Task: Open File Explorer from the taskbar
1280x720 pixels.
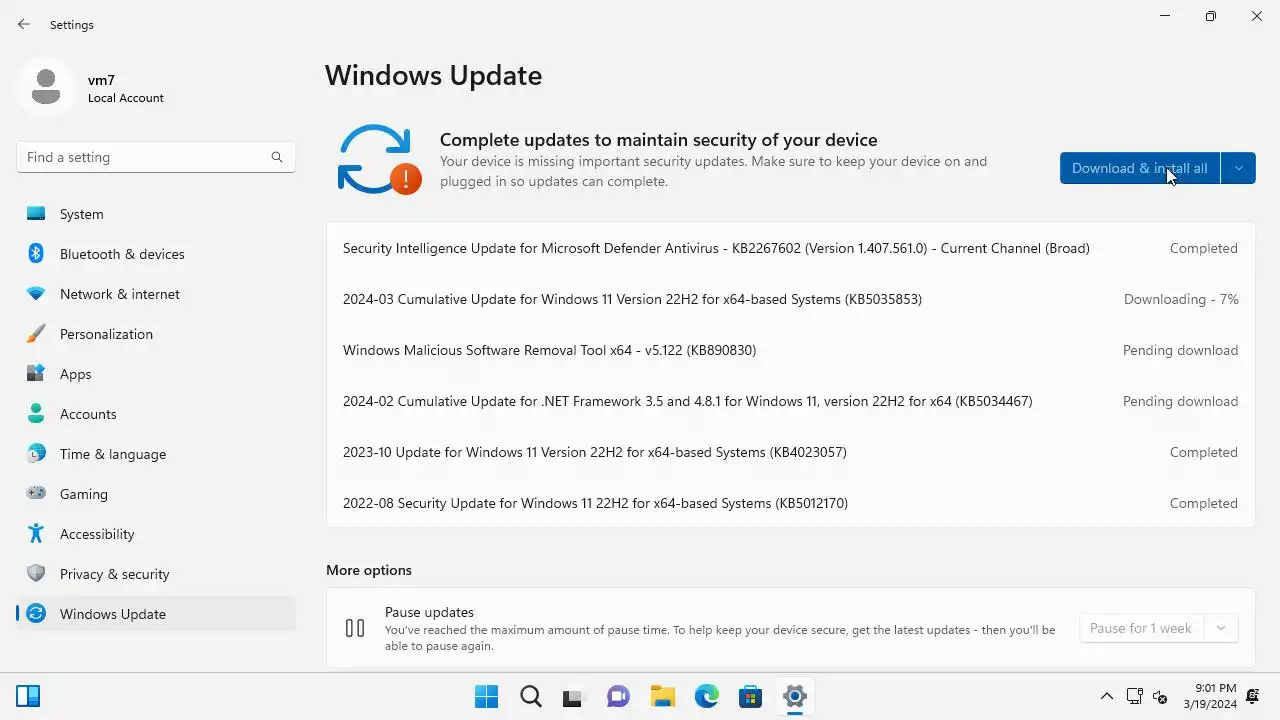Action: pyautogui.click(x=663, y=697)
